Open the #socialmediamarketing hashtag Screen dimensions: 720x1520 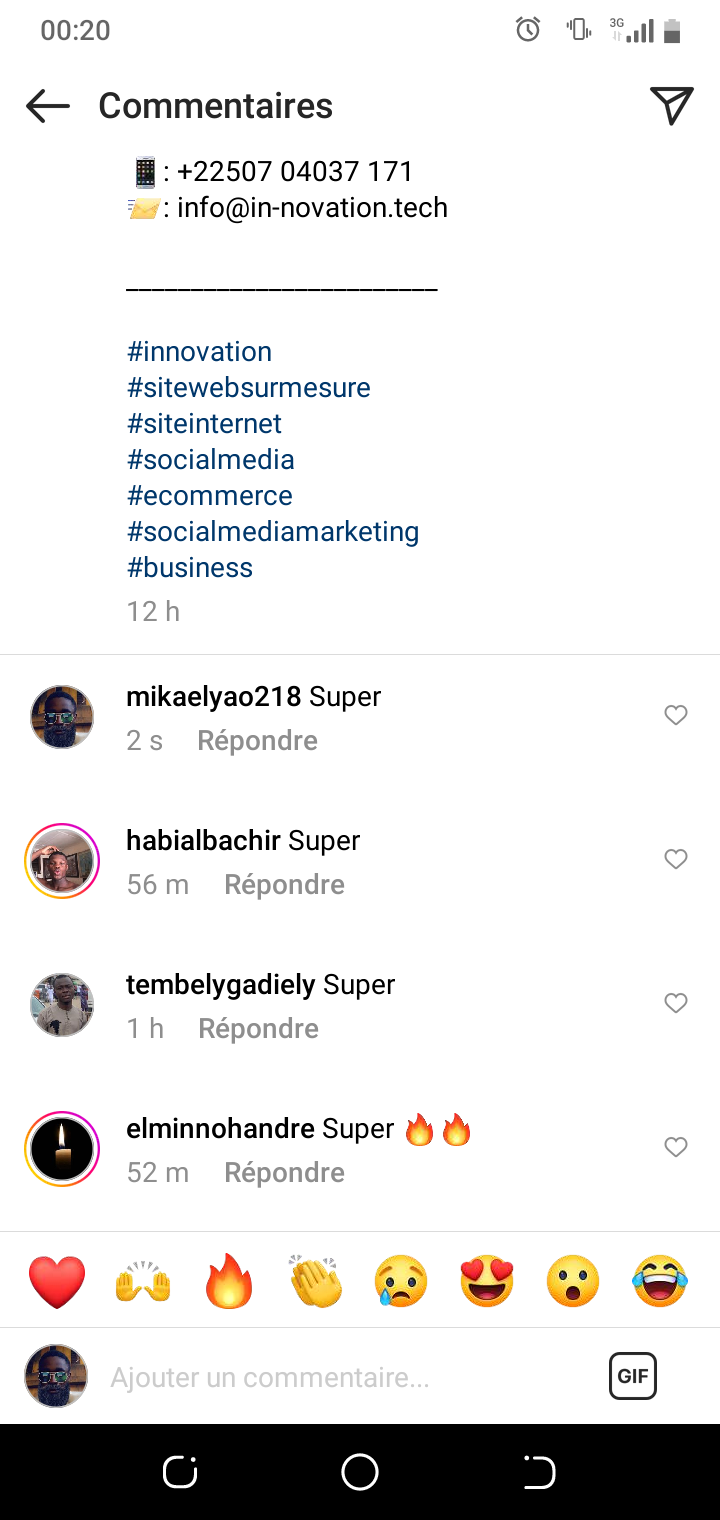(x=273, y=532)
